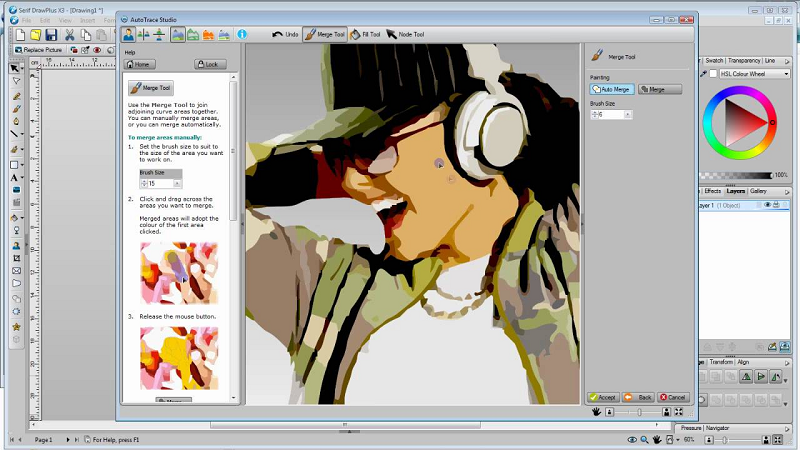Select the Pointer tool in left toolbox
800x450 pixels.
tap(15, 67)
